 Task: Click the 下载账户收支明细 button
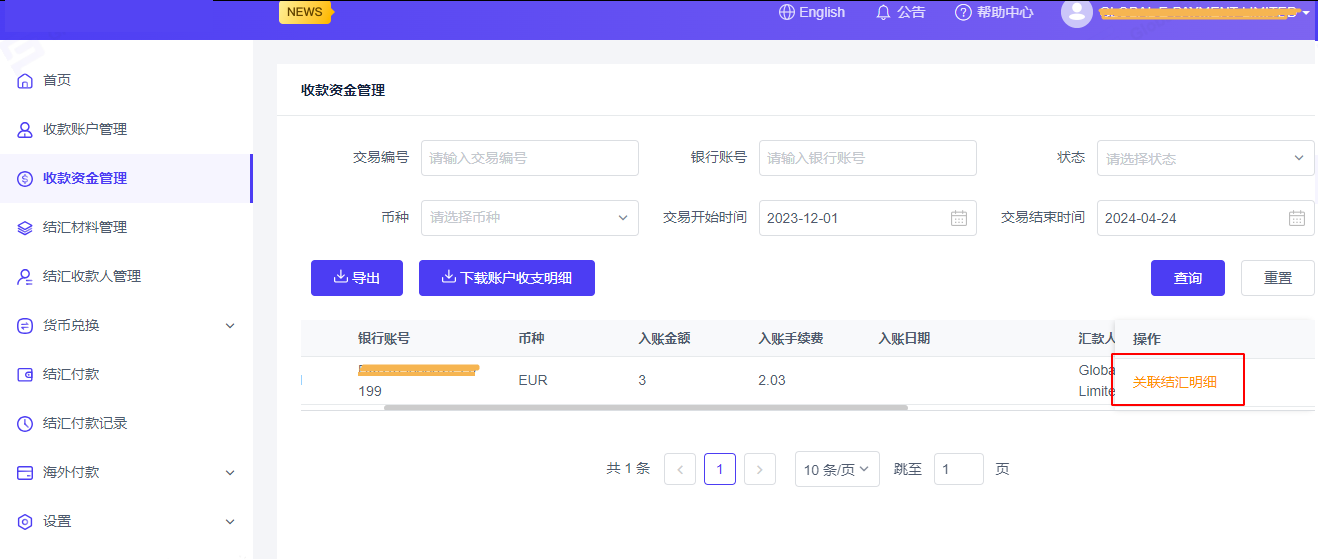[506, 278]
